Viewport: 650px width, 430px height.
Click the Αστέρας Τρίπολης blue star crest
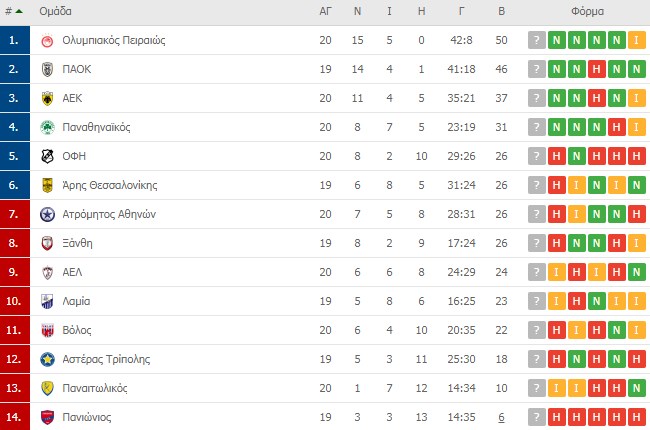[47, 360]
